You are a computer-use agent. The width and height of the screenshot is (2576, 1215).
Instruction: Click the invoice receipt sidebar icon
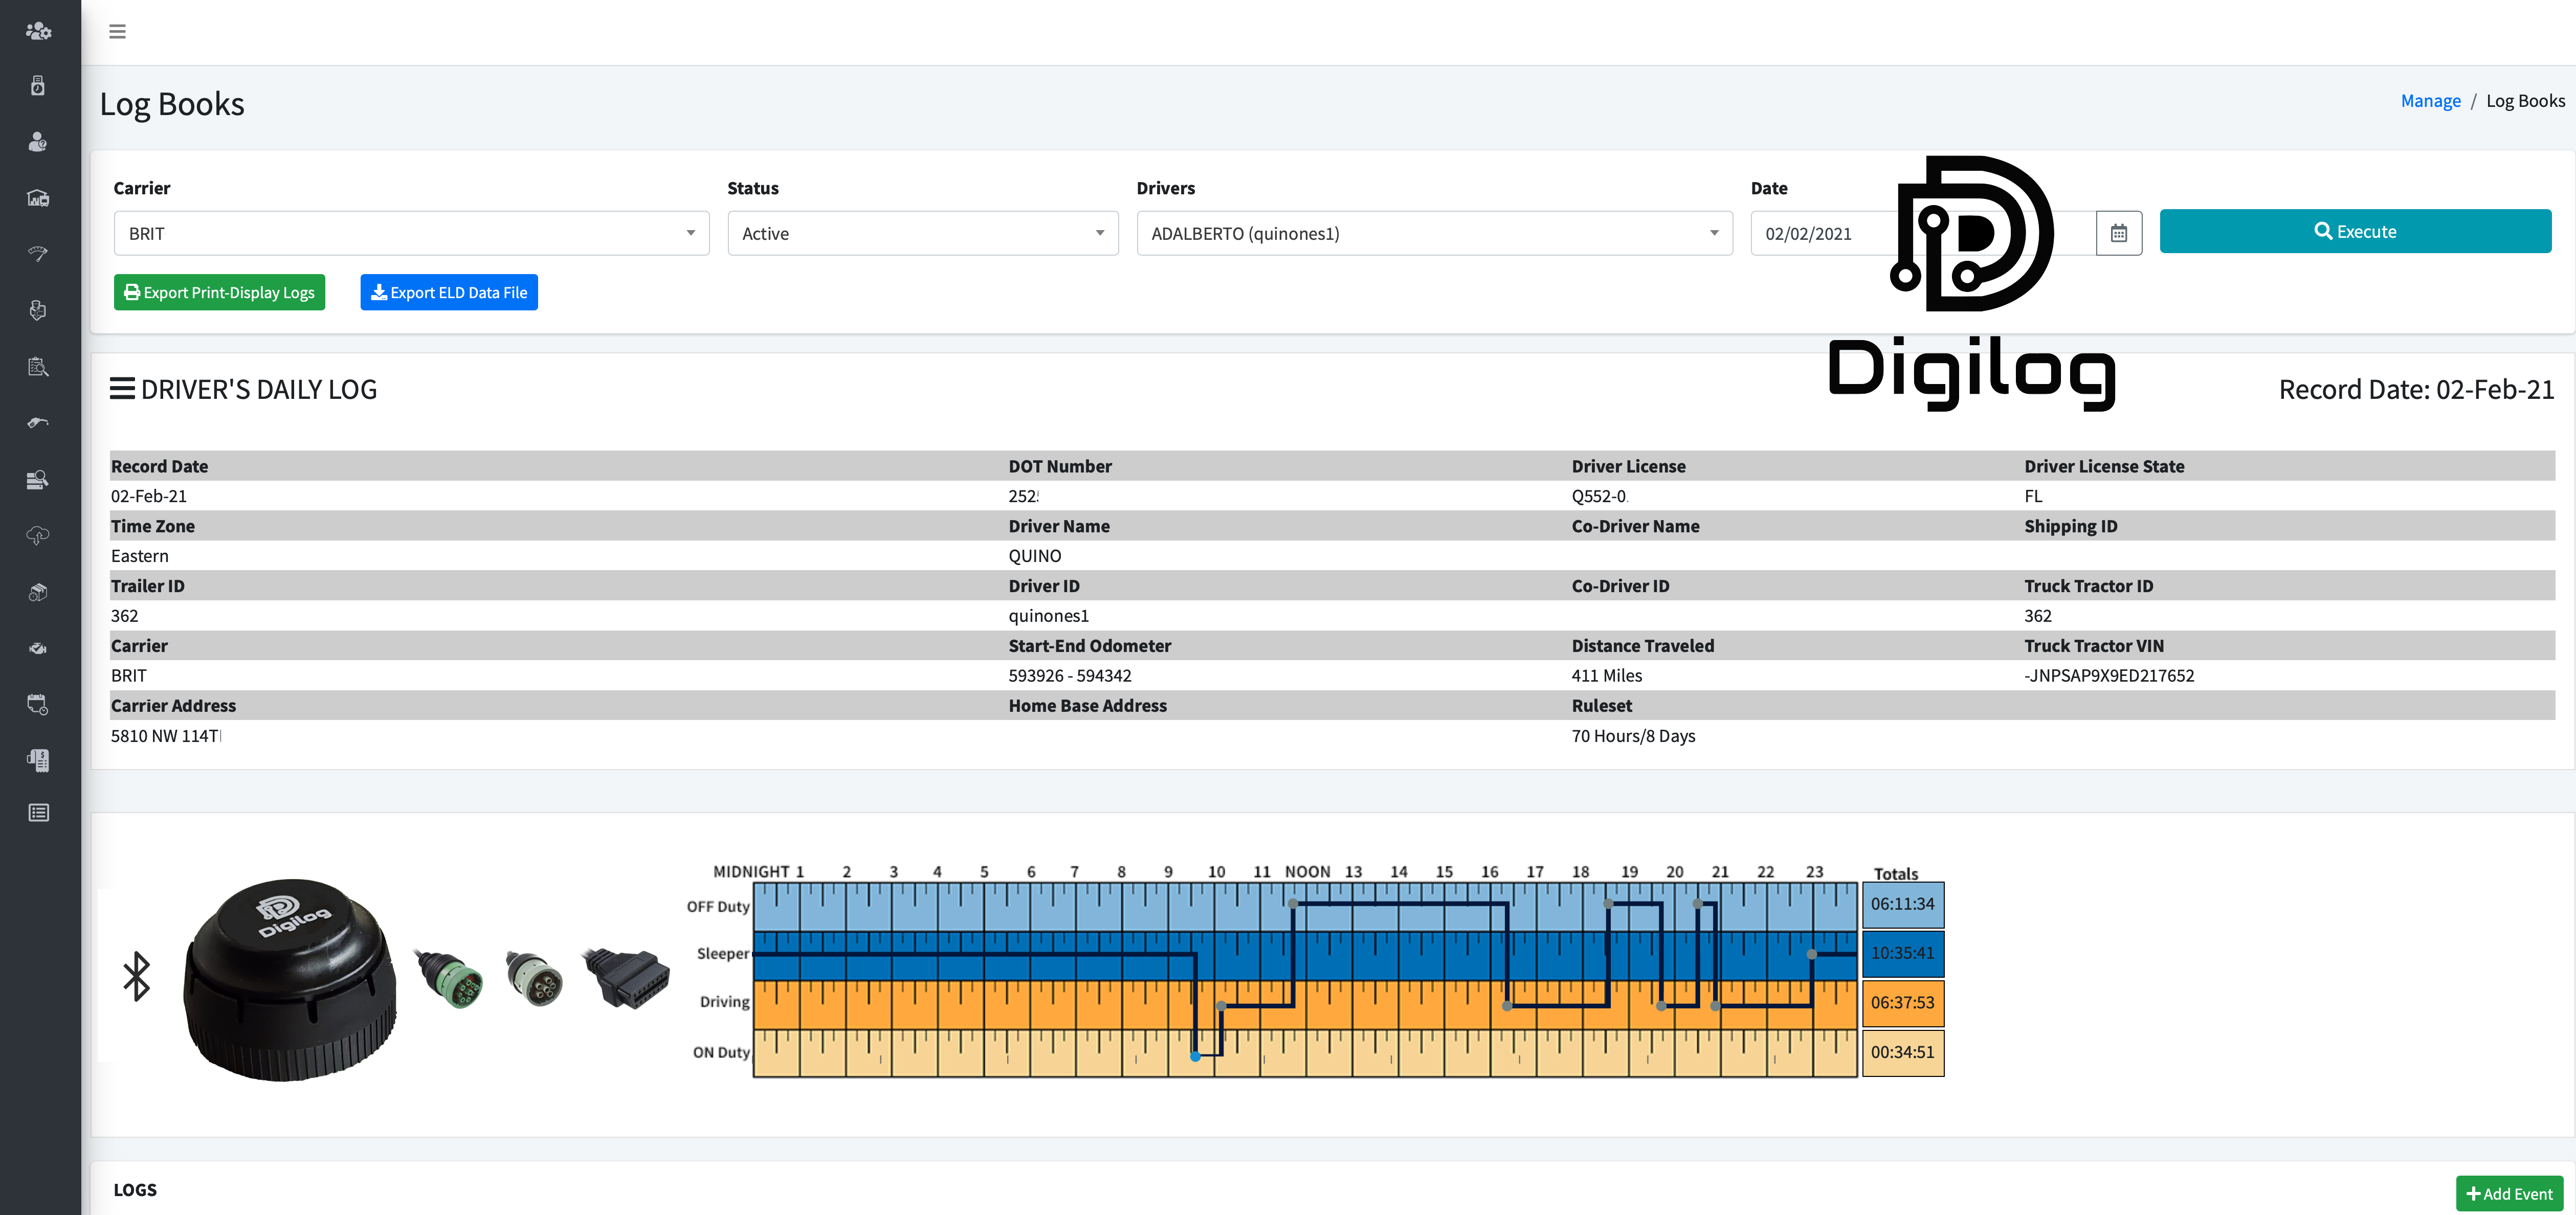click(x=38, y=760)
